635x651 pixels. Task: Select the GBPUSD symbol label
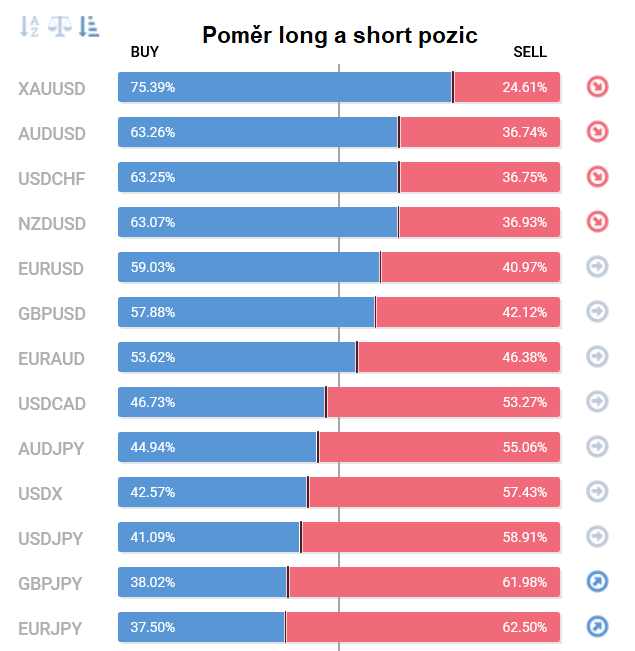point(52,314)
